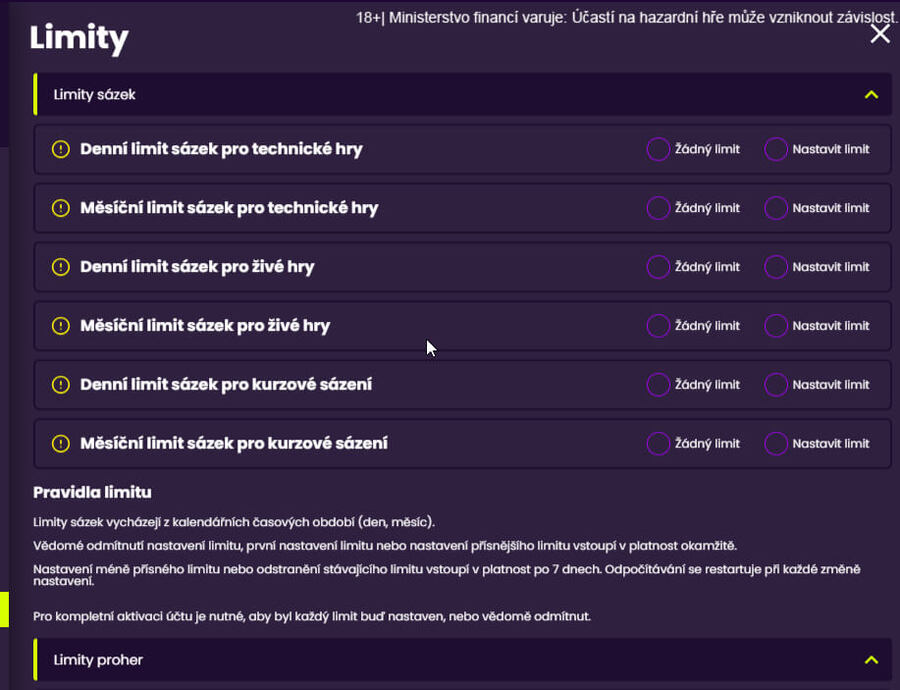Click the Limity proher section header
Screen dimensions: 900x690
463,660
